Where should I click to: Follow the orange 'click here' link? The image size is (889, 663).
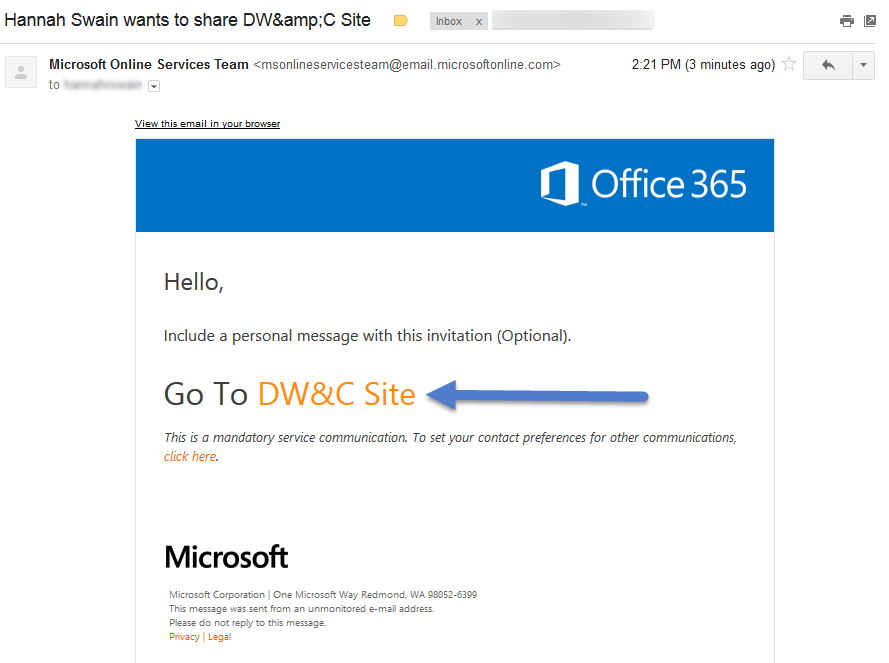[x=190, y=457]
